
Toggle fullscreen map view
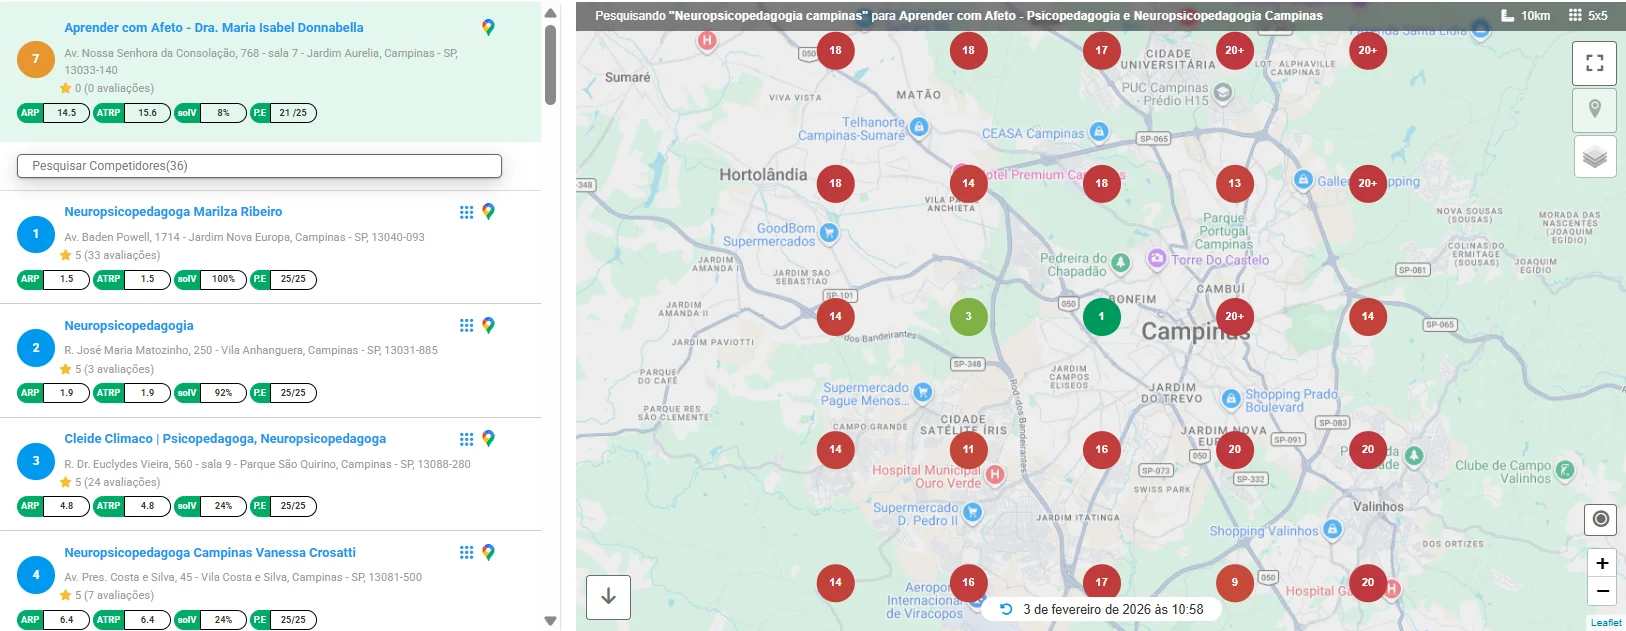tap(1594, 63)
